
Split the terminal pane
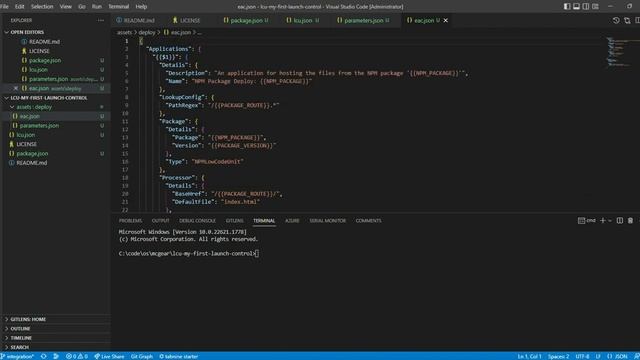click(x=620, y=220)
